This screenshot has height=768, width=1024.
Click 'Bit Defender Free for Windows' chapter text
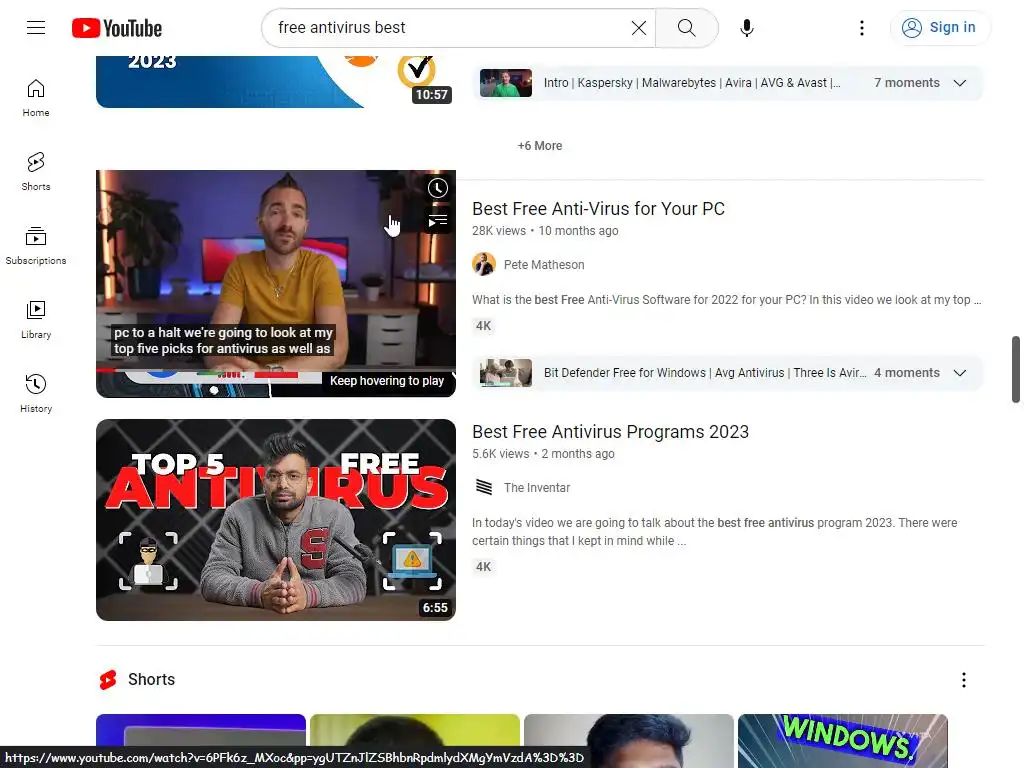click(x=705, y=373)
